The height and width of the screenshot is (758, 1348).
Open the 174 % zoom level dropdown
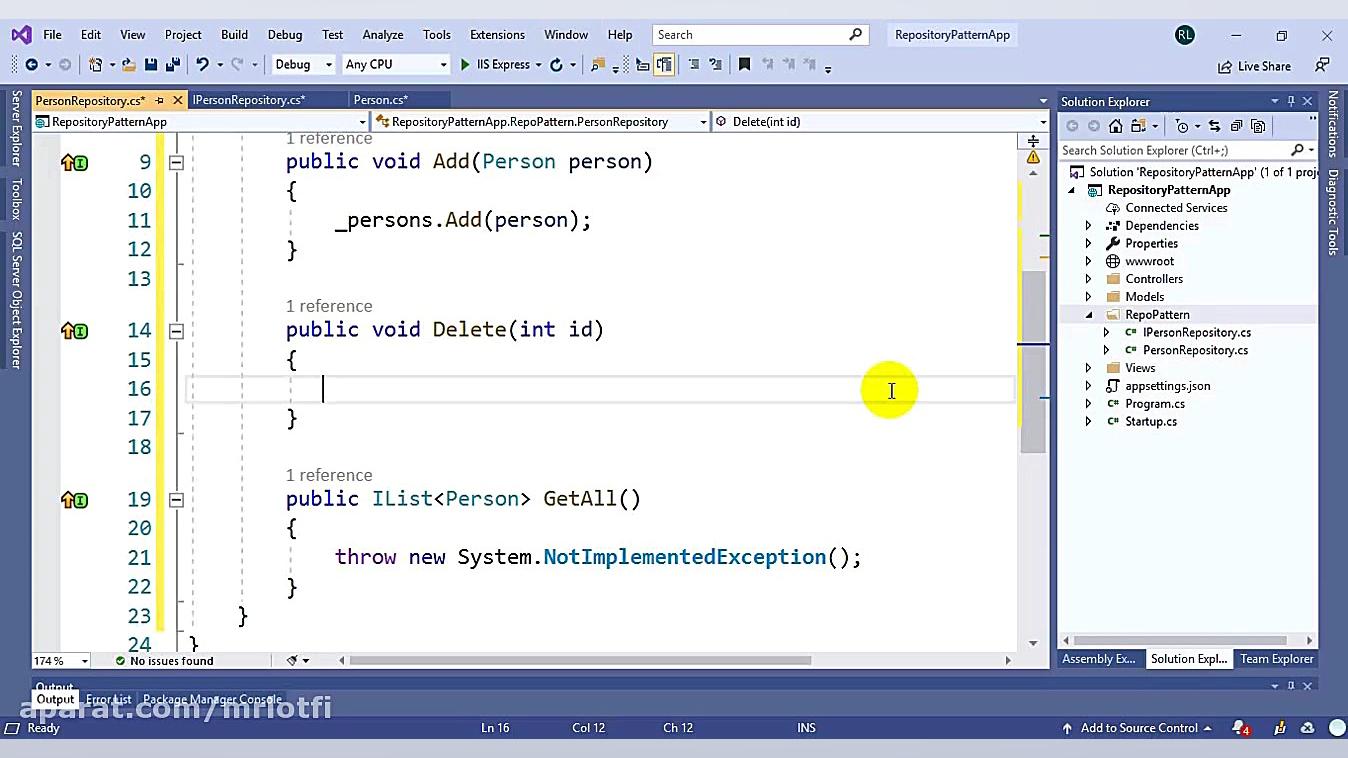tap(61, 661)
